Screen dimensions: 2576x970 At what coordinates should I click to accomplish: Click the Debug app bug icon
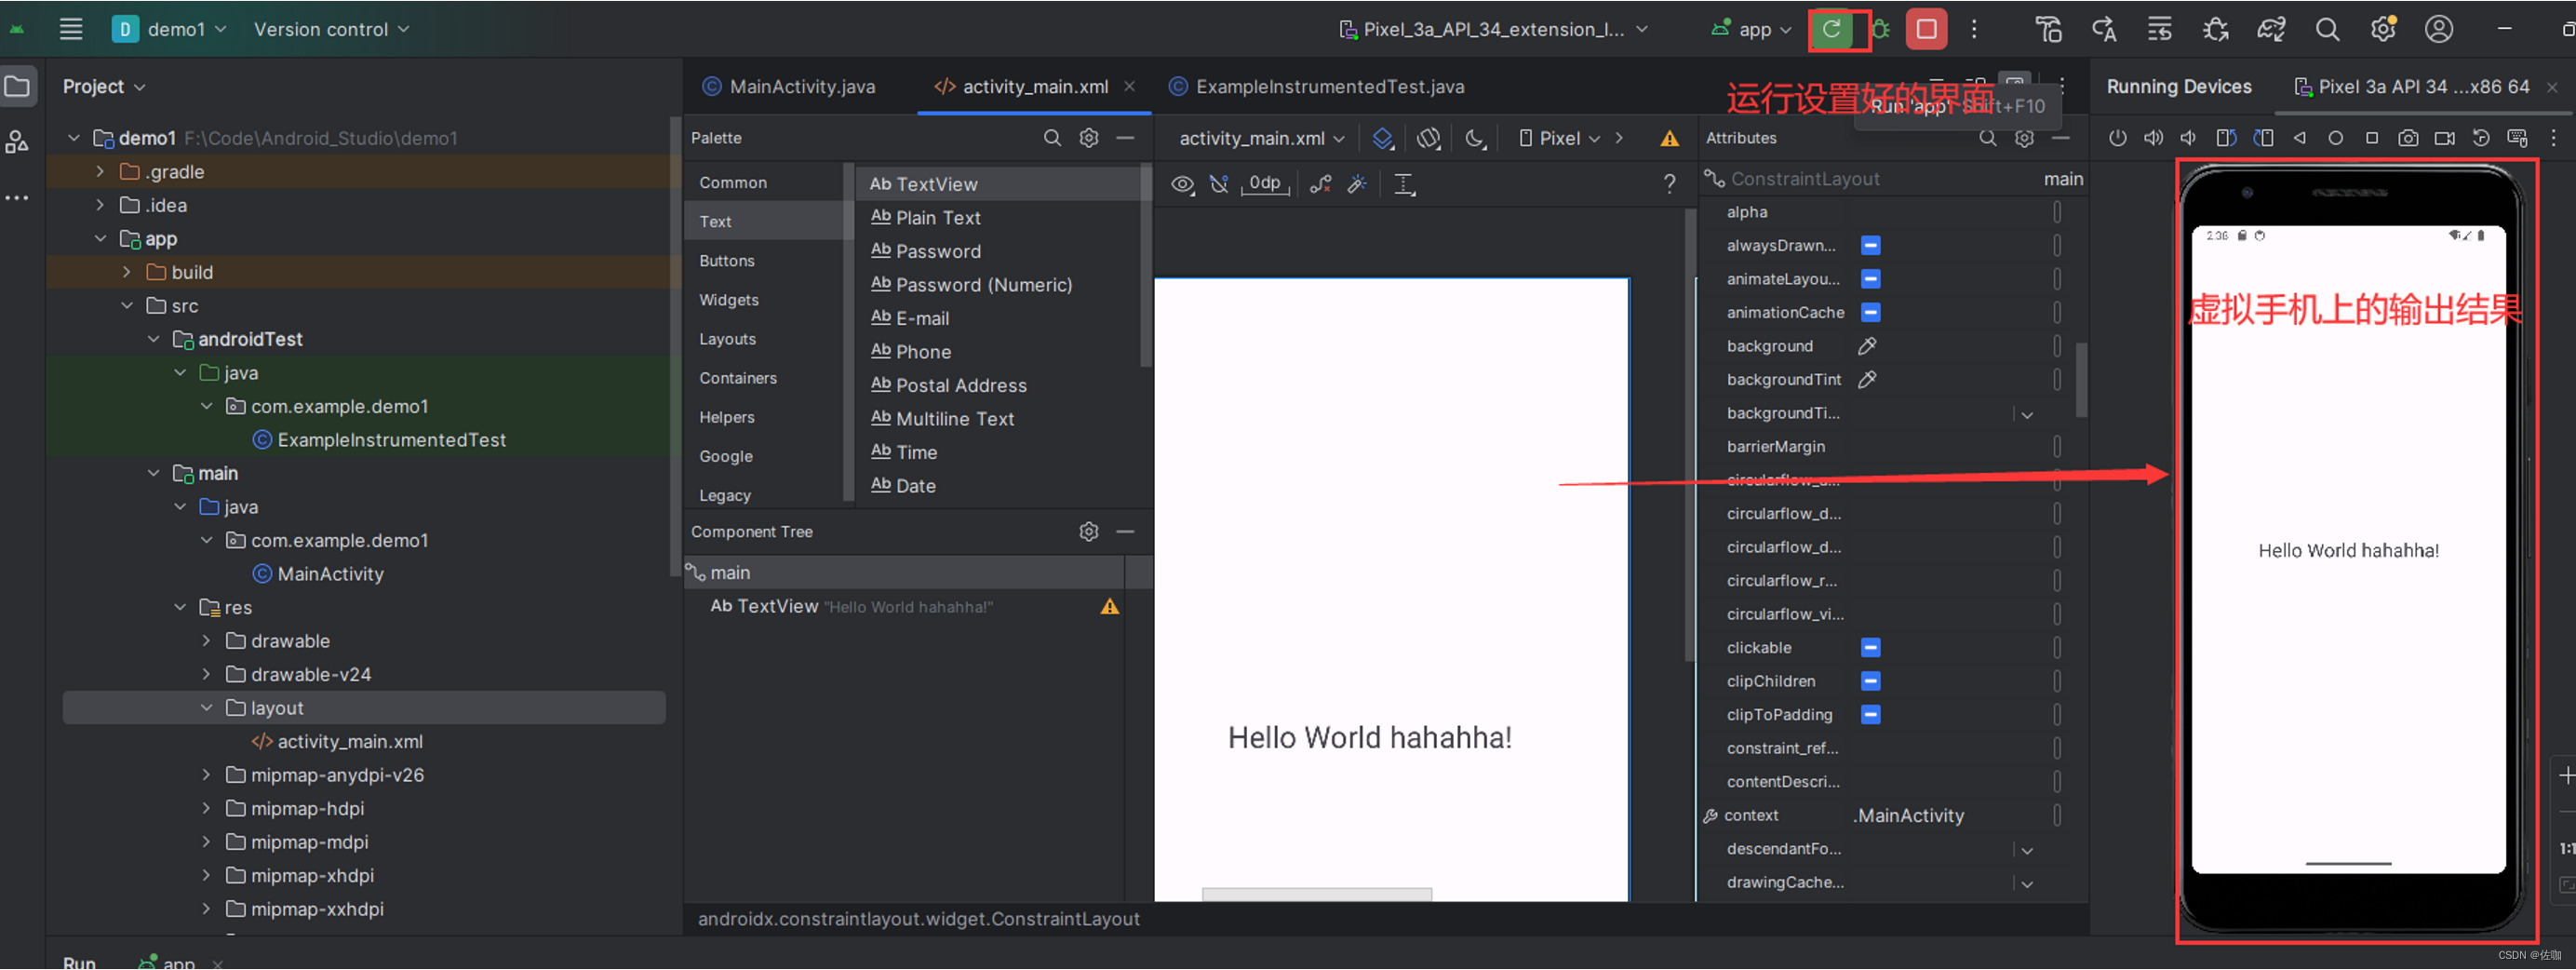[1881, 29]
